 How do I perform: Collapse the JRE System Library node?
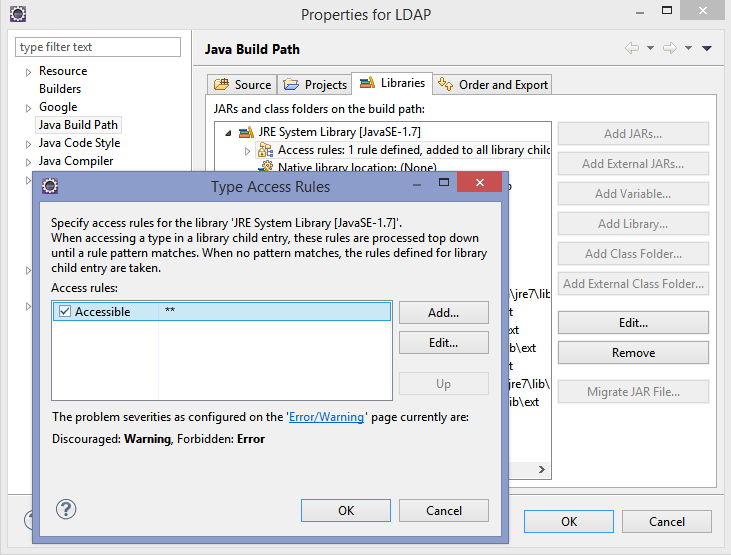tap(228, 133)
